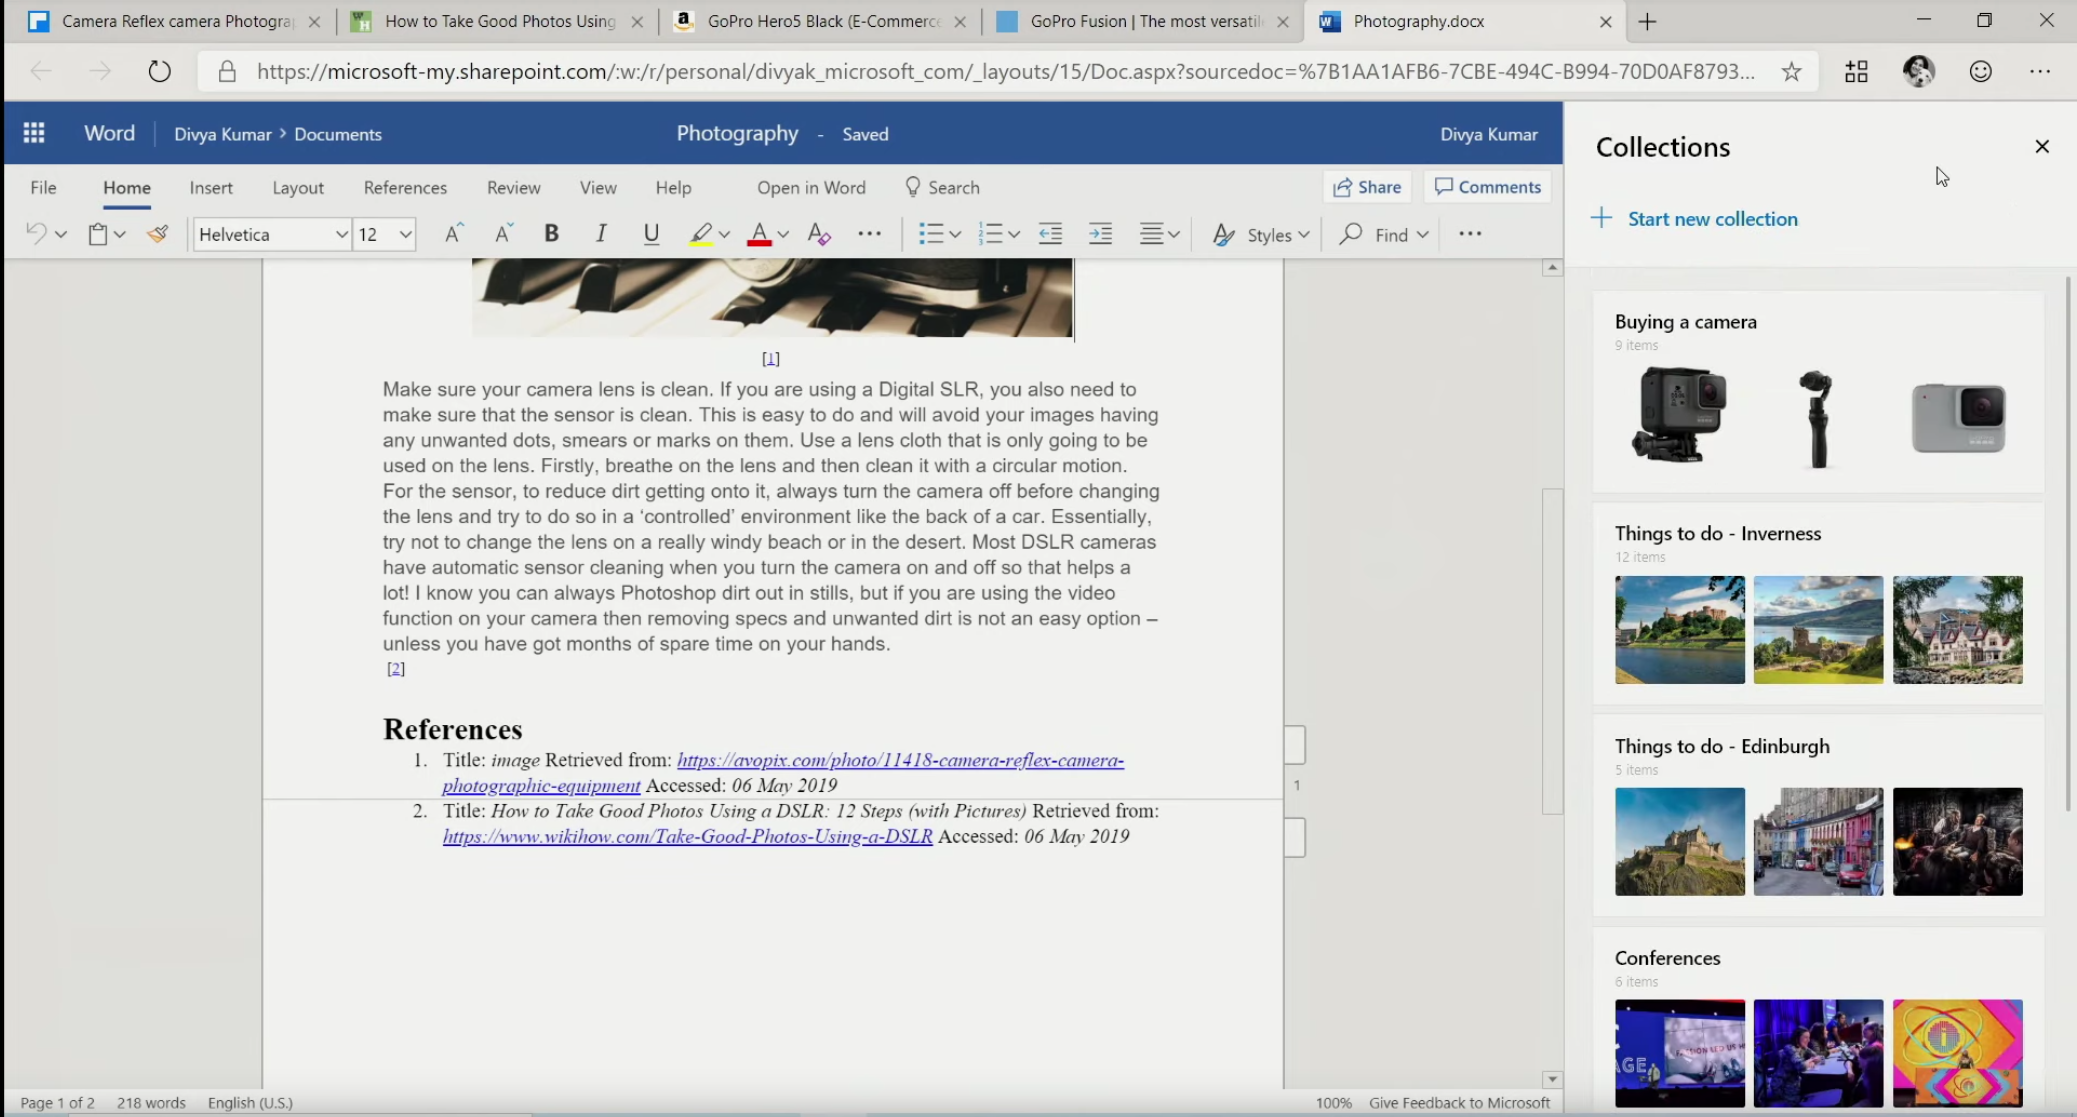Viewport: 2077px width, 1117px height.
Task: Click the Grow Font icon
Action: click(x=453, y=234)
